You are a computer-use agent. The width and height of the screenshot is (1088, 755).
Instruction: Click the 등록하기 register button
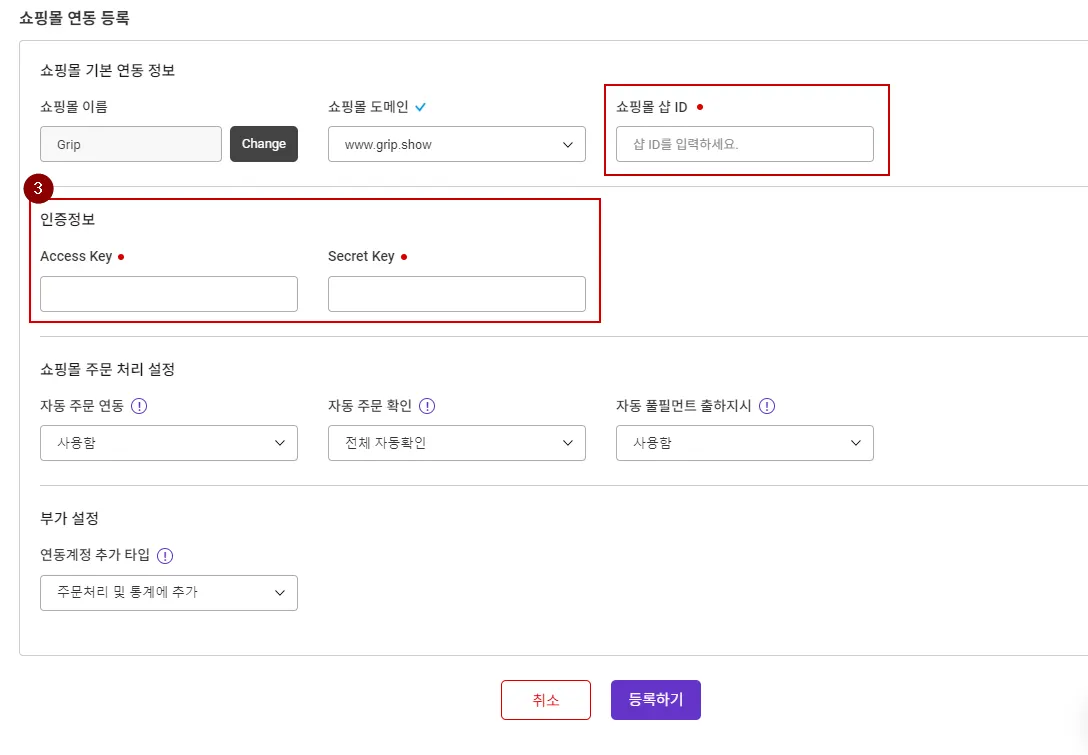pos(655,700)
